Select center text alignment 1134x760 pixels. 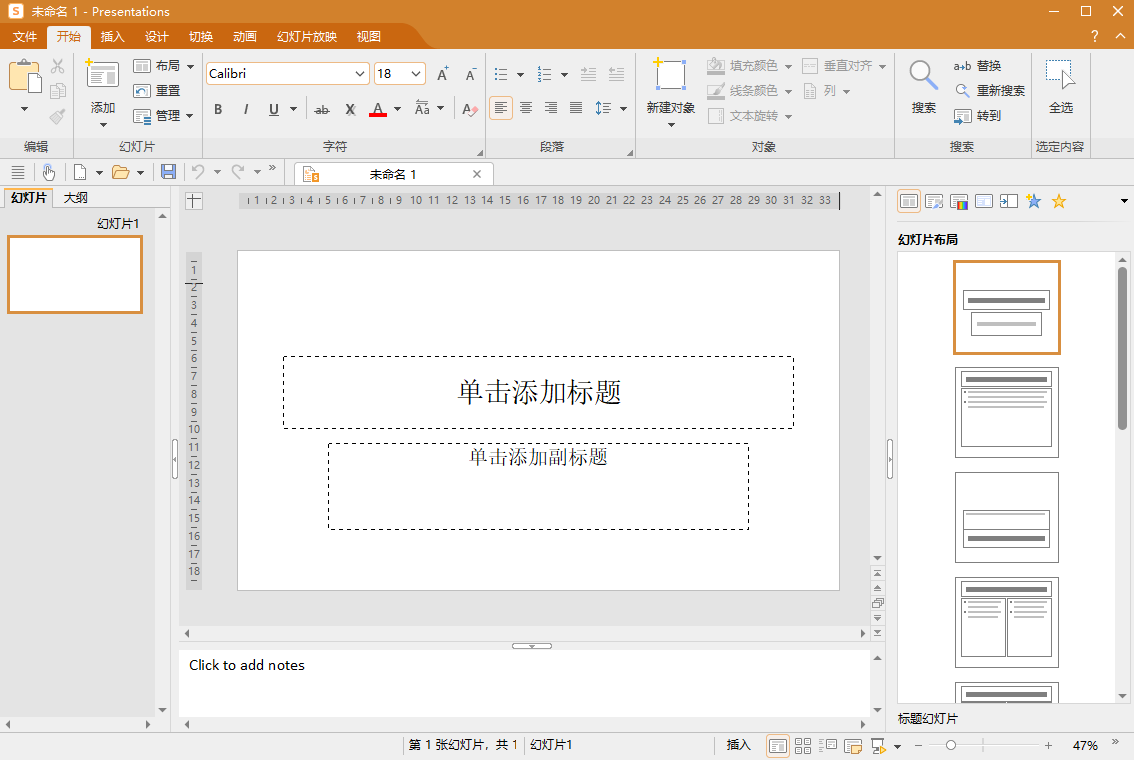(526, 108)
